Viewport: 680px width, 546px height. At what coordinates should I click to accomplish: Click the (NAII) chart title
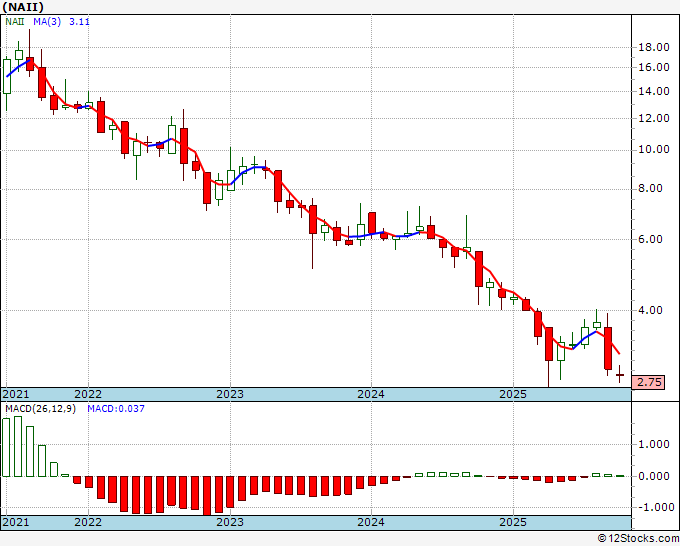click(23, 7)
